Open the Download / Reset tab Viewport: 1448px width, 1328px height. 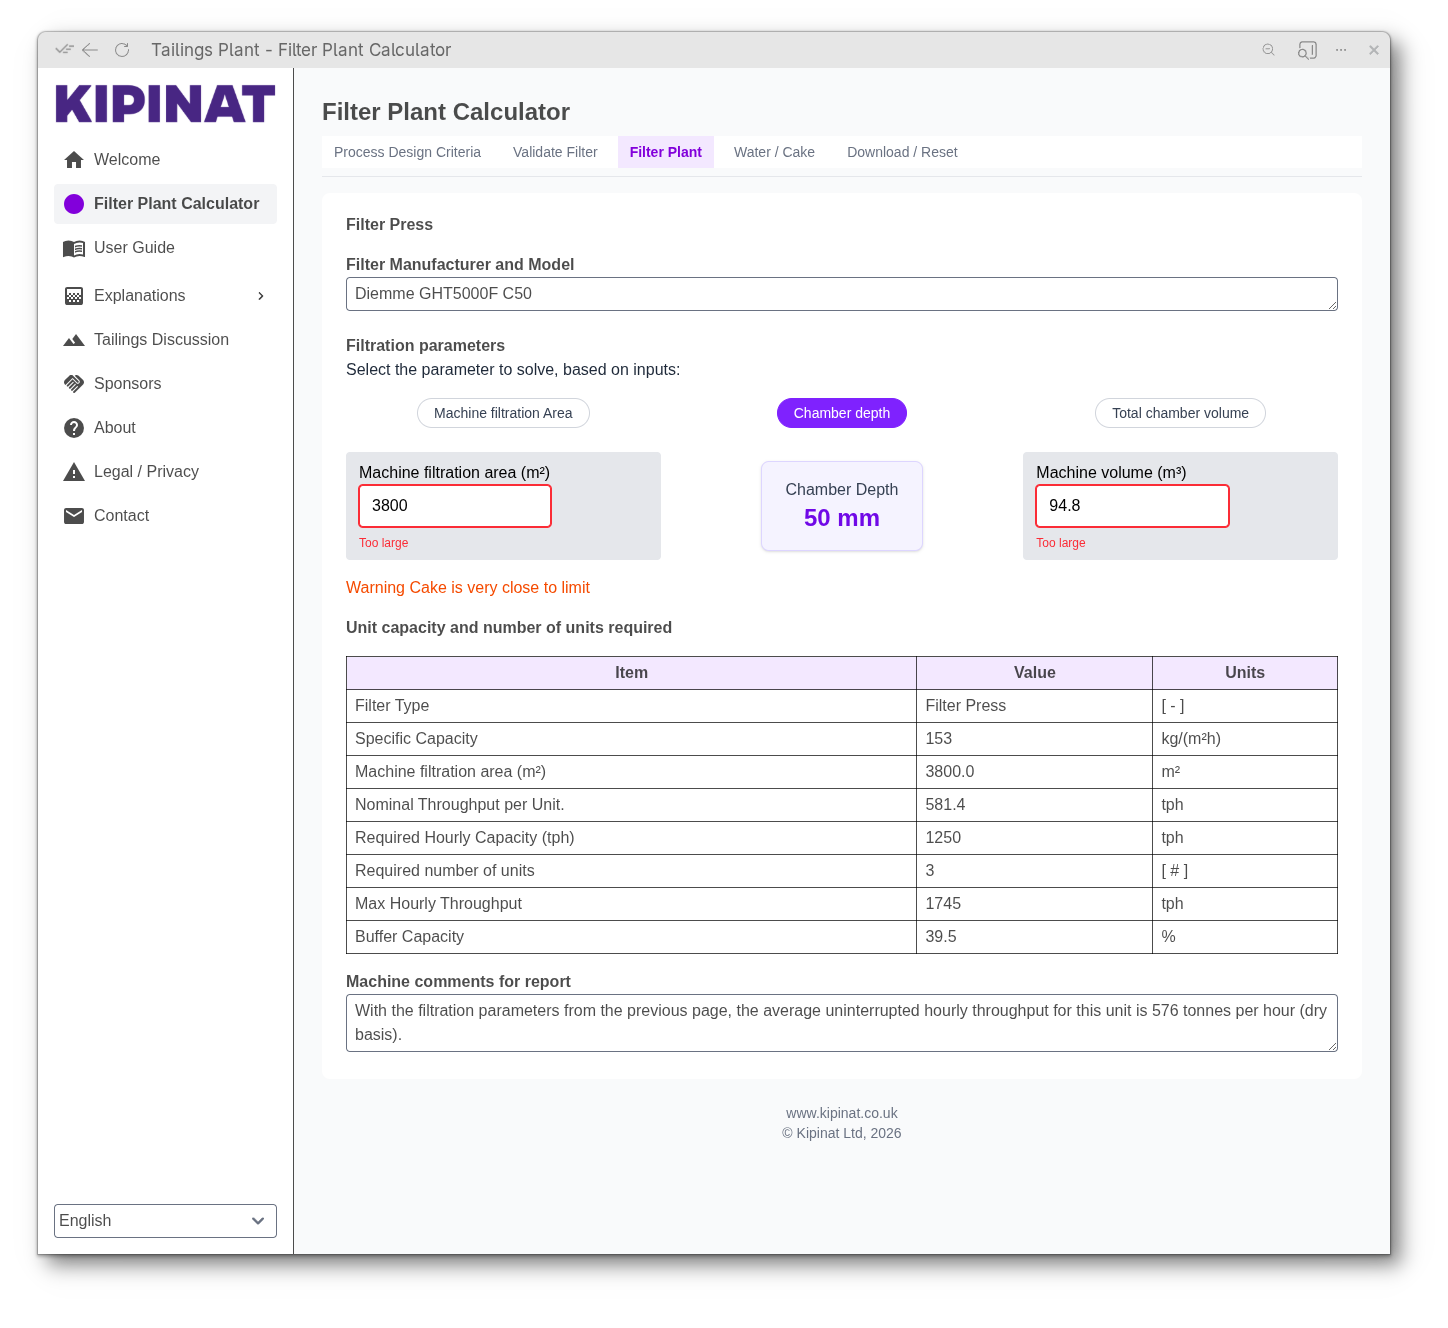[902, 152]
